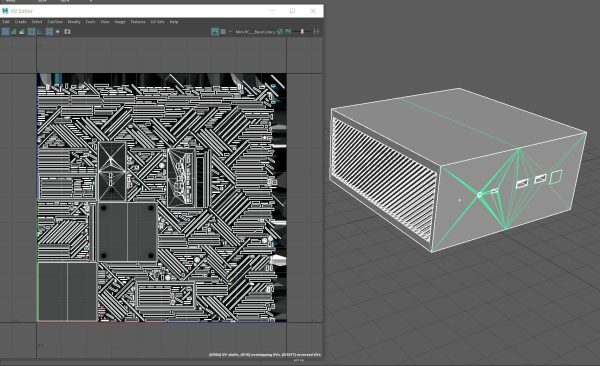Open the View menu in UV Editor
Screen dimensions: 600x366
[105, 22]
